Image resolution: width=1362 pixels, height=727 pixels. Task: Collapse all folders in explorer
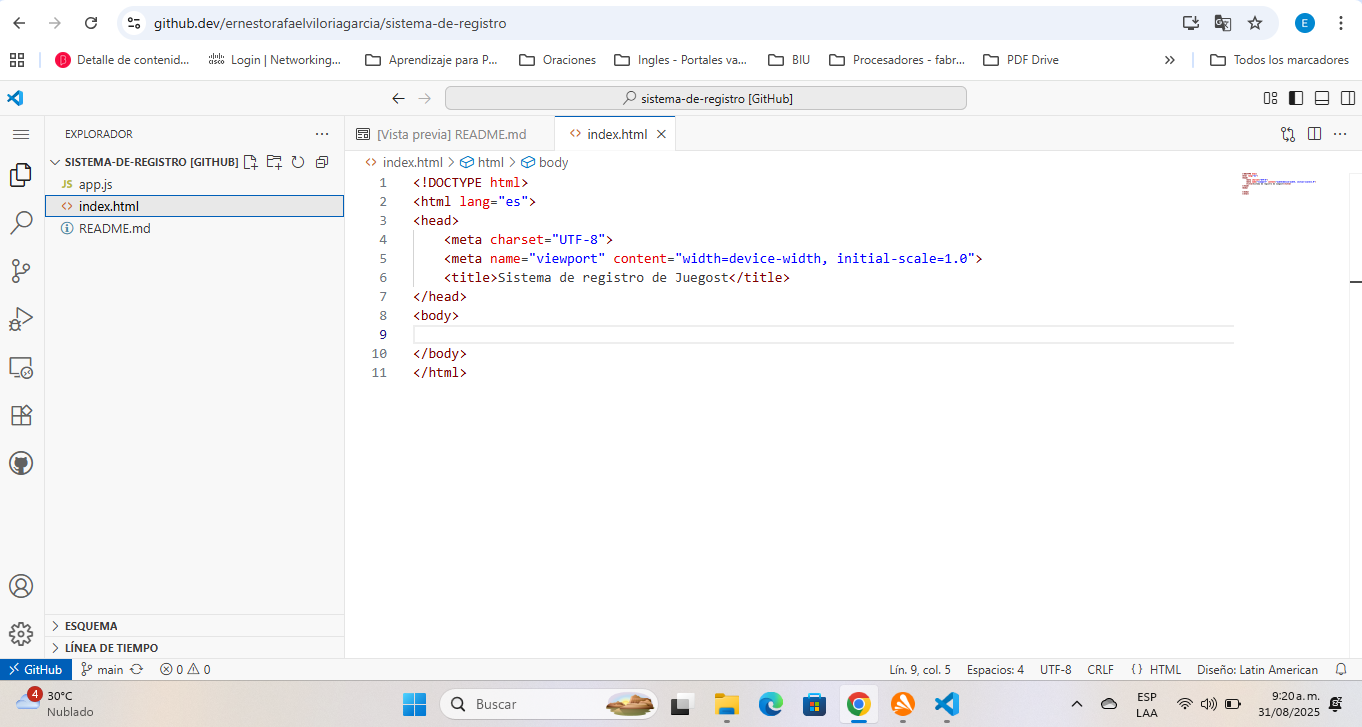[x=321, y=162]
